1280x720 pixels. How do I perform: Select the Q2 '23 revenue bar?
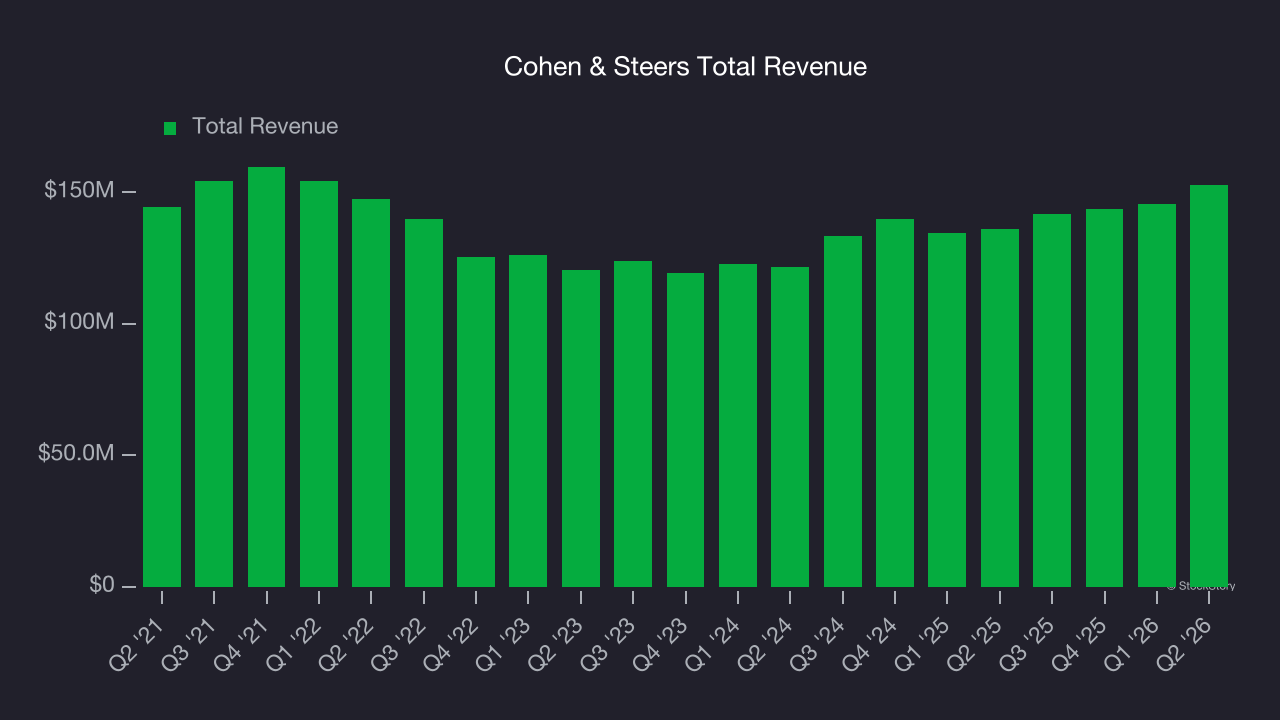click(581, 428)
